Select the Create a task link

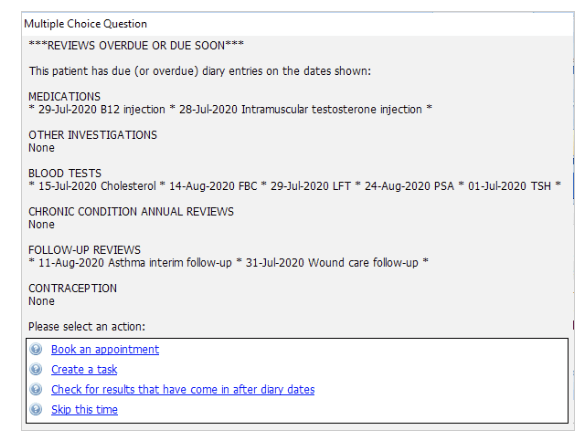pyautogui.click(x=84, y=369)
